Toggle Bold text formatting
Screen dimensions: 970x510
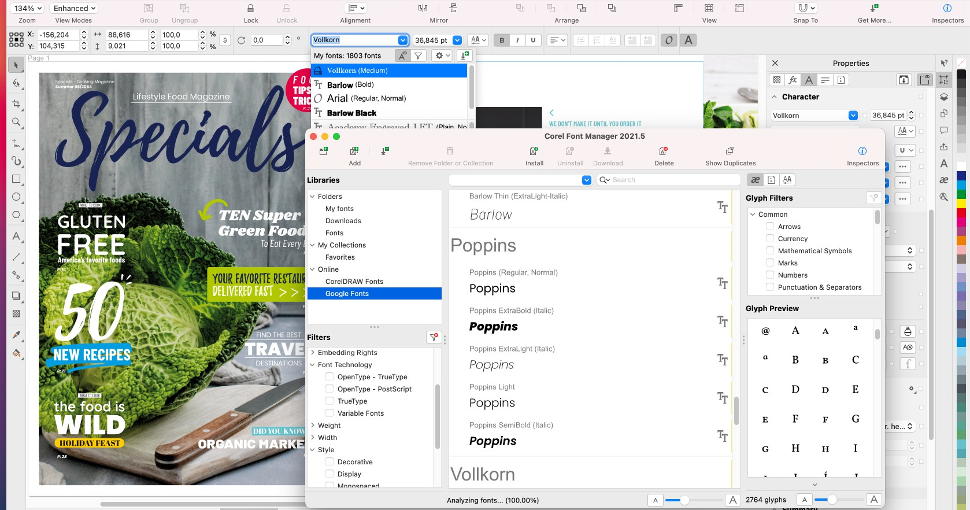point(502,40)
